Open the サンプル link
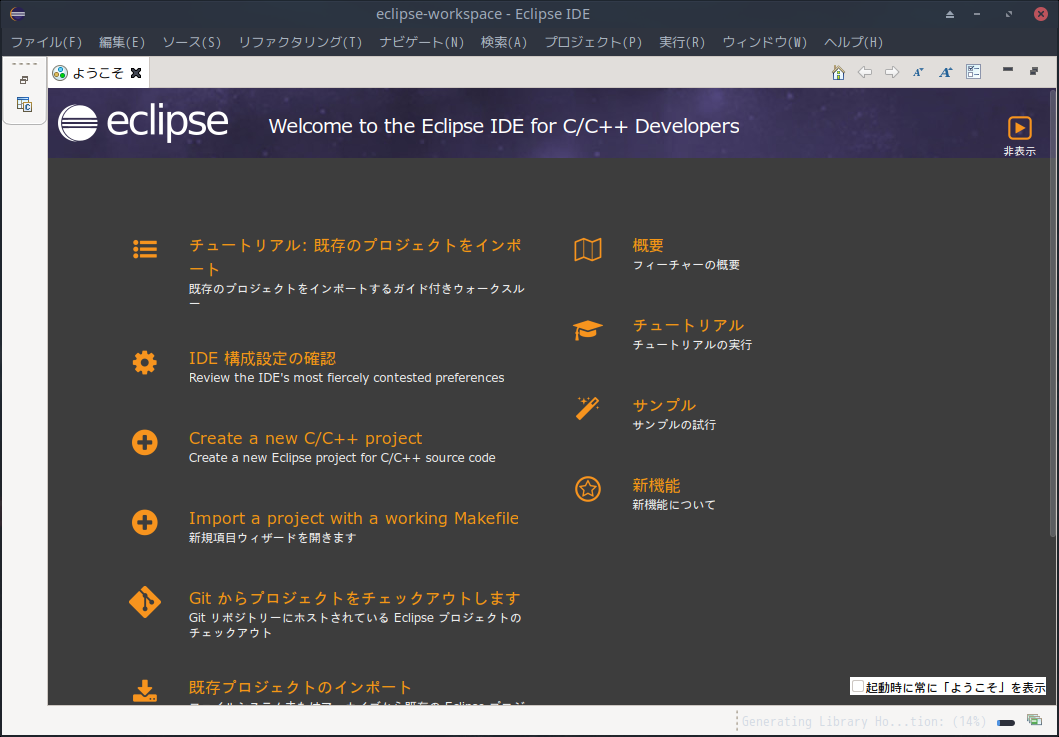 coord(663,405)
